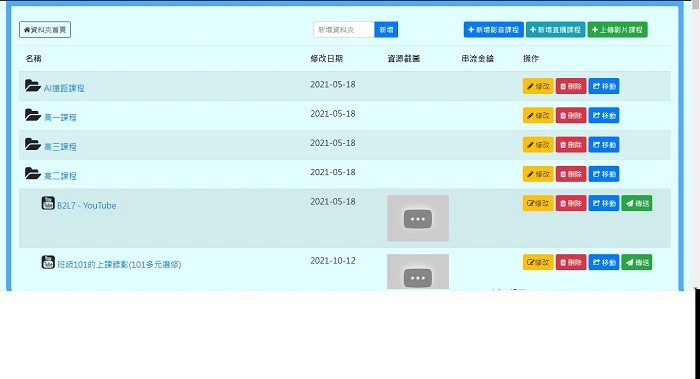This screenshot has height=379, width=700.
Task: Edit 高三課程 with its 修改 button
Action: [538, 145]
